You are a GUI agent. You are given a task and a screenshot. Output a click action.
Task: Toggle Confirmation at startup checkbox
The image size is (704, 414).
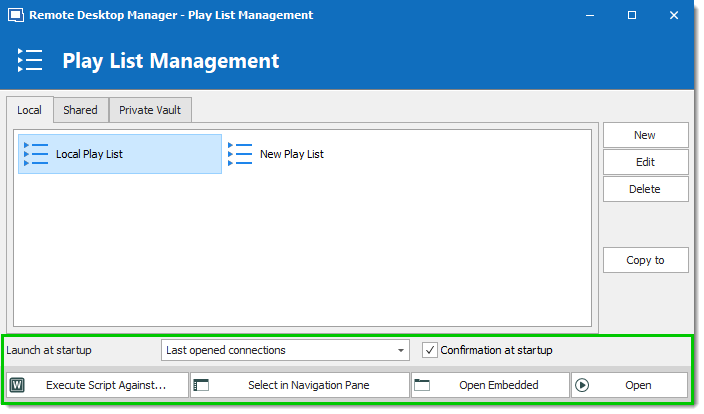430,350
